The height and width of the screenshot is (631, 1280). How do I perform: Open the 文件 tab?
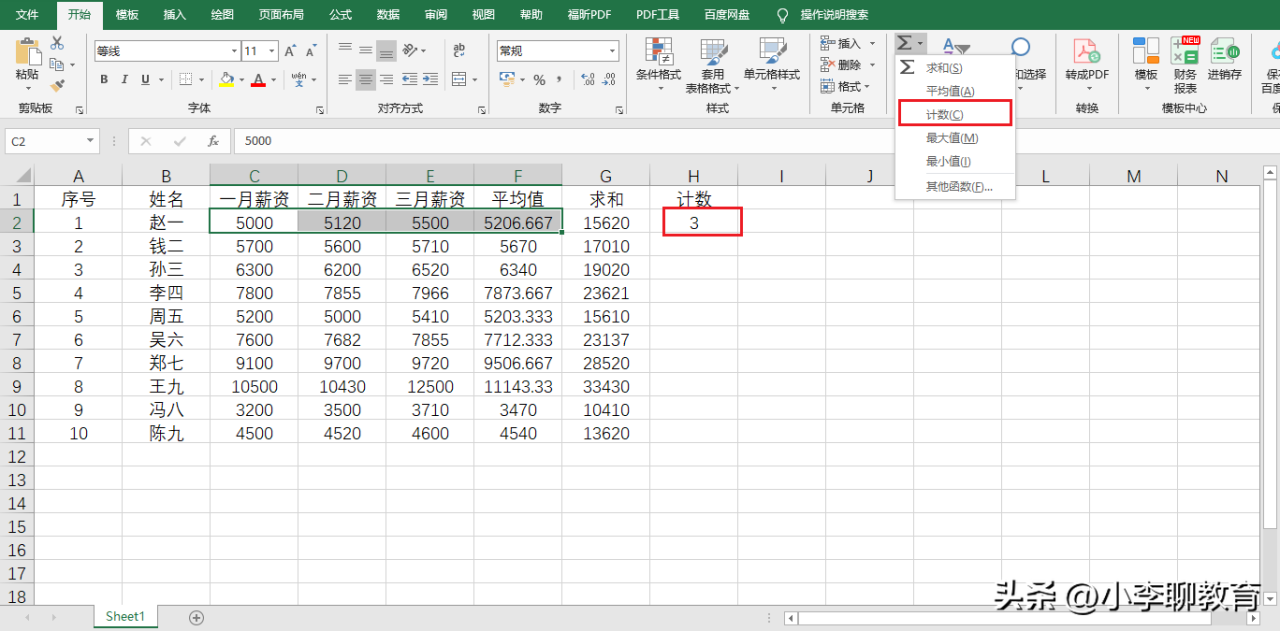pyautogui.click(x=28, y=15)
